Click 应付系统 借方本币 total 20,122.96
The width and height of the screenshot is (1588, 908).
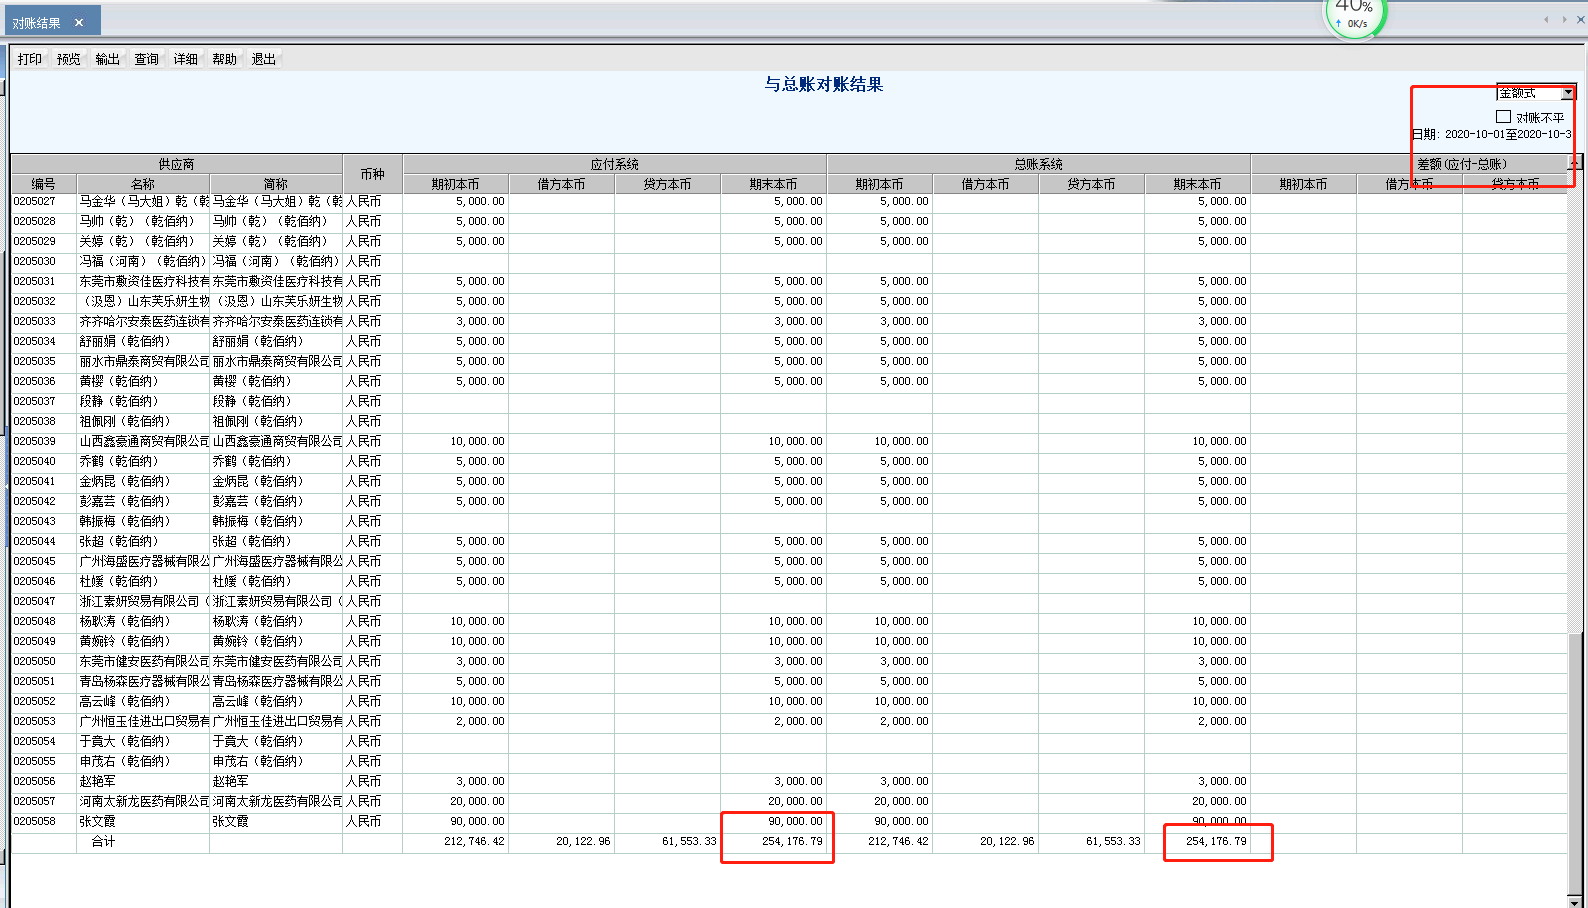pyautogui.click(x=583, y=841)
